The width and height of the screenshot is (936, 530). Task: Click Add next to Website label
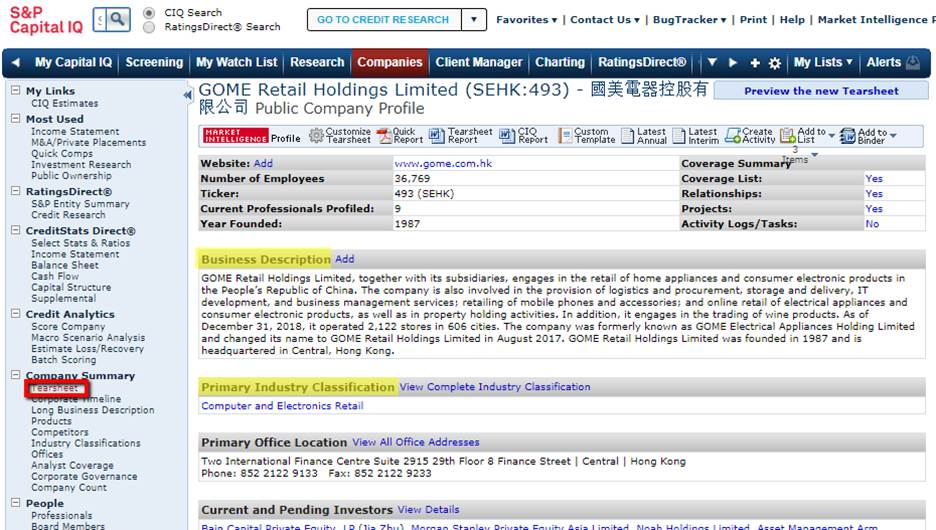[x=263, y=164]
